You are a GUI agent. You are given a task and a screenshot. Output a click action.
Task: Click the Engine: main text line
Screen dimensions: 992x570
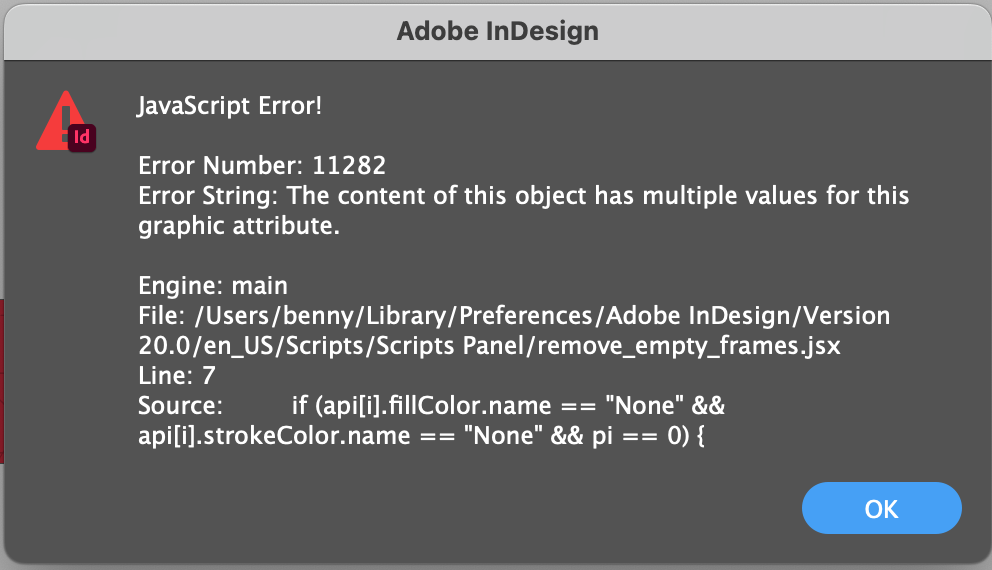tap(213, 286)
